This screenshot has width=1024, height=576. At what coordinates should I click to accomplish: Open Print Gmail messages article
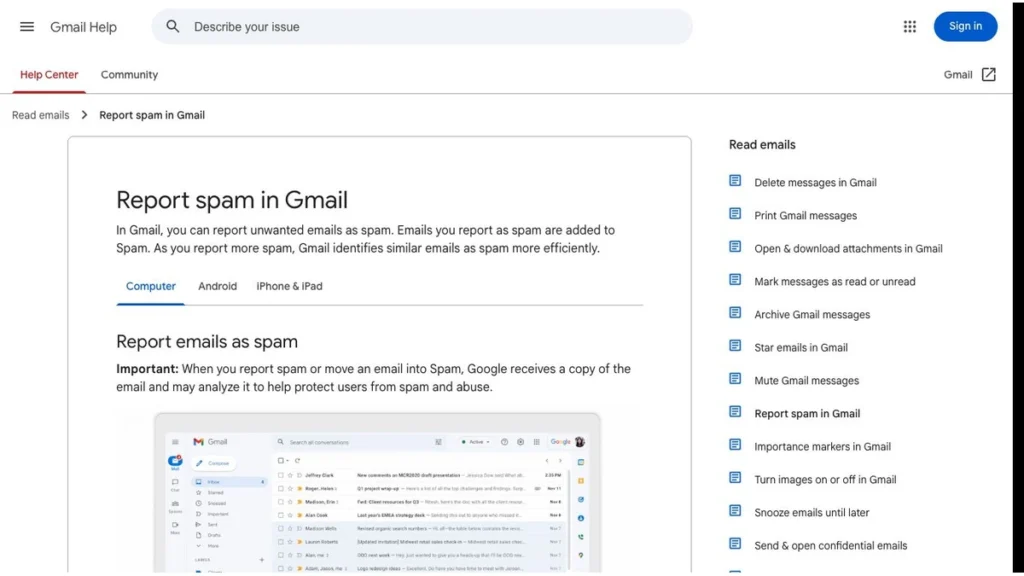click(x=805, y=216)
